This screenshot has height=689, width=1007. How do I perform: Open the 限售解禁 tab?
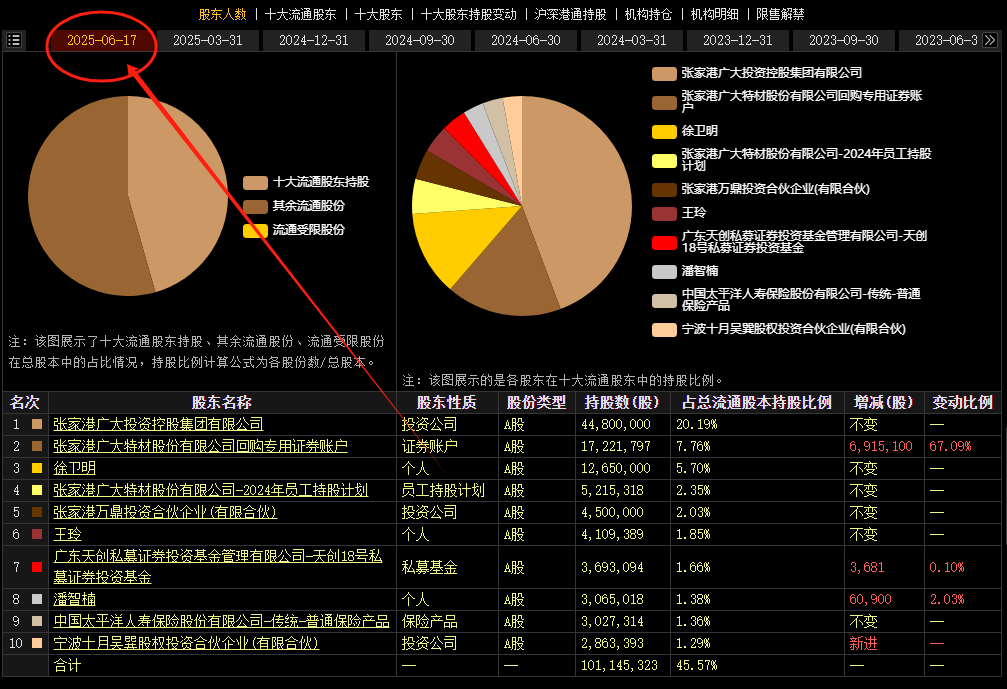click(780, 14)
